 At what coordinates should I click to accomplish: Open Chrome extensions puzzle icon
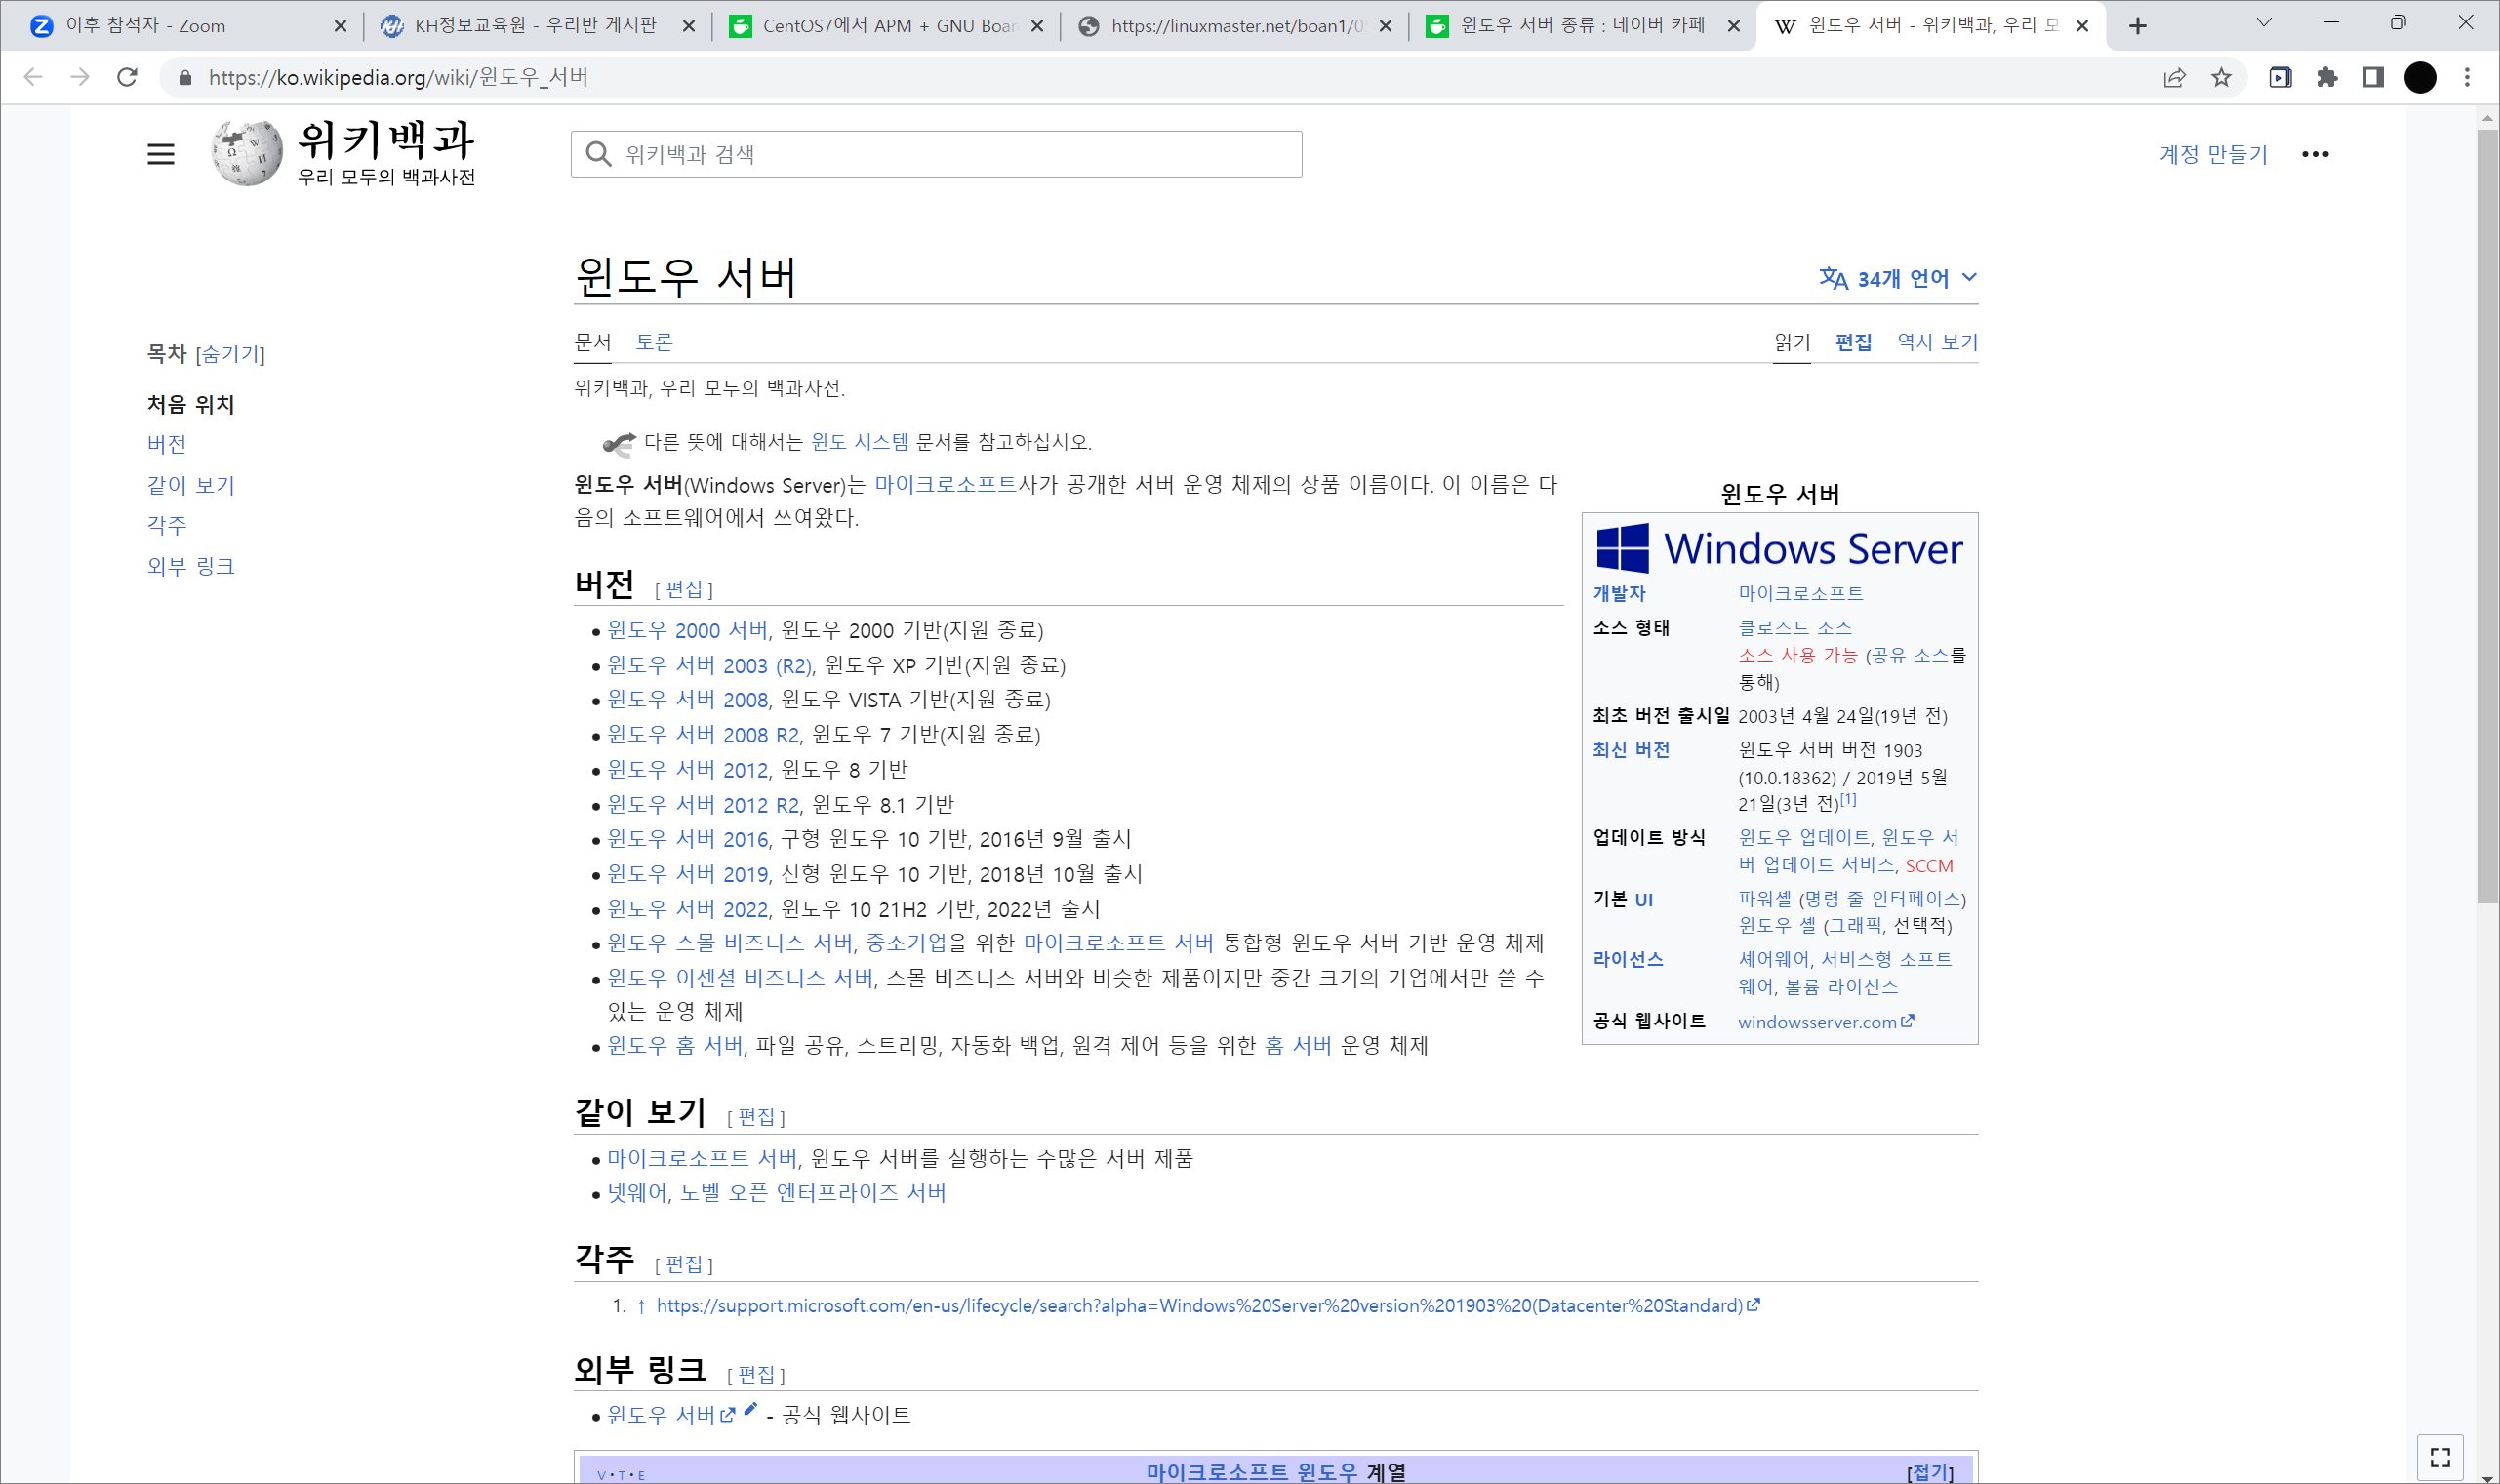pos(2327,77)
